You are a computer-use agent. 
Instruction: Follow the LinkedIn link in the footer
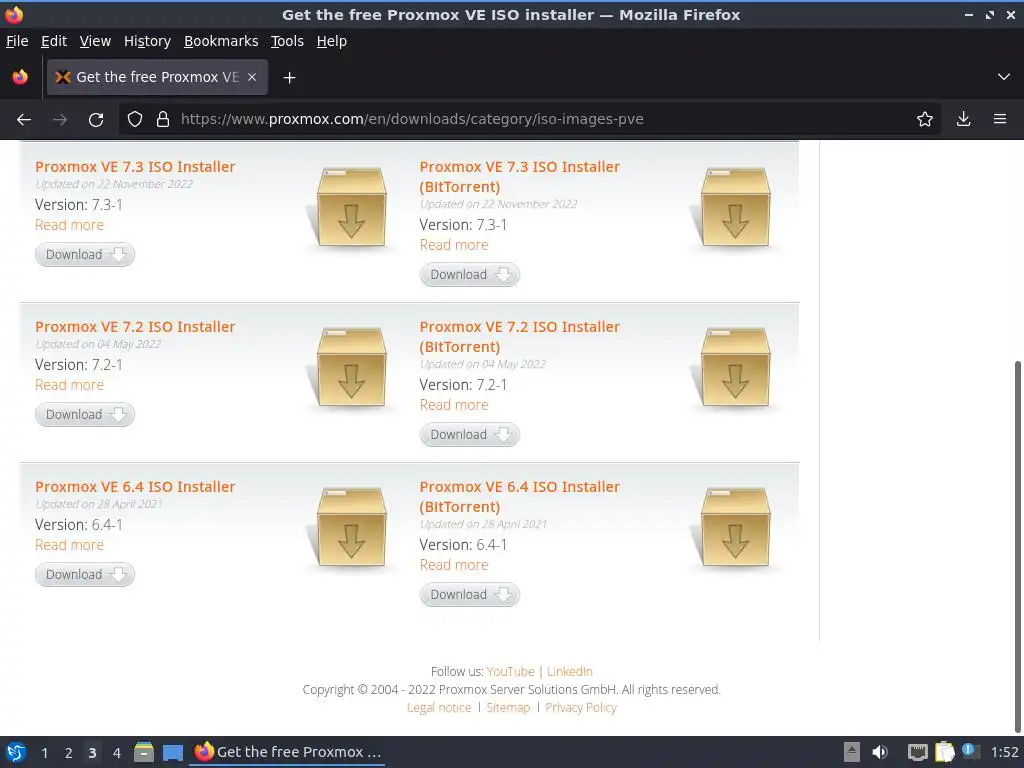(x=569, y=671)
